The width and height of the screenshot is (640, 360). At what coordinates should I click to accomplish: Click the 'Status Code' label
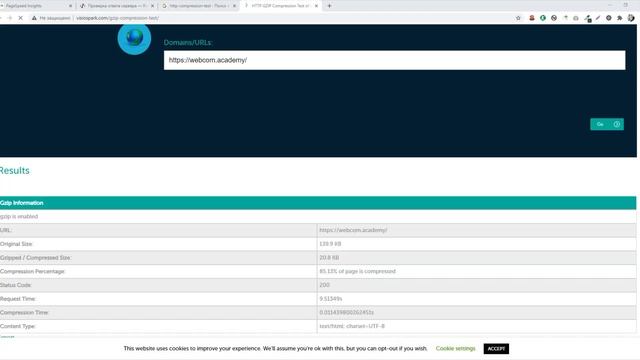click(16, 285)
